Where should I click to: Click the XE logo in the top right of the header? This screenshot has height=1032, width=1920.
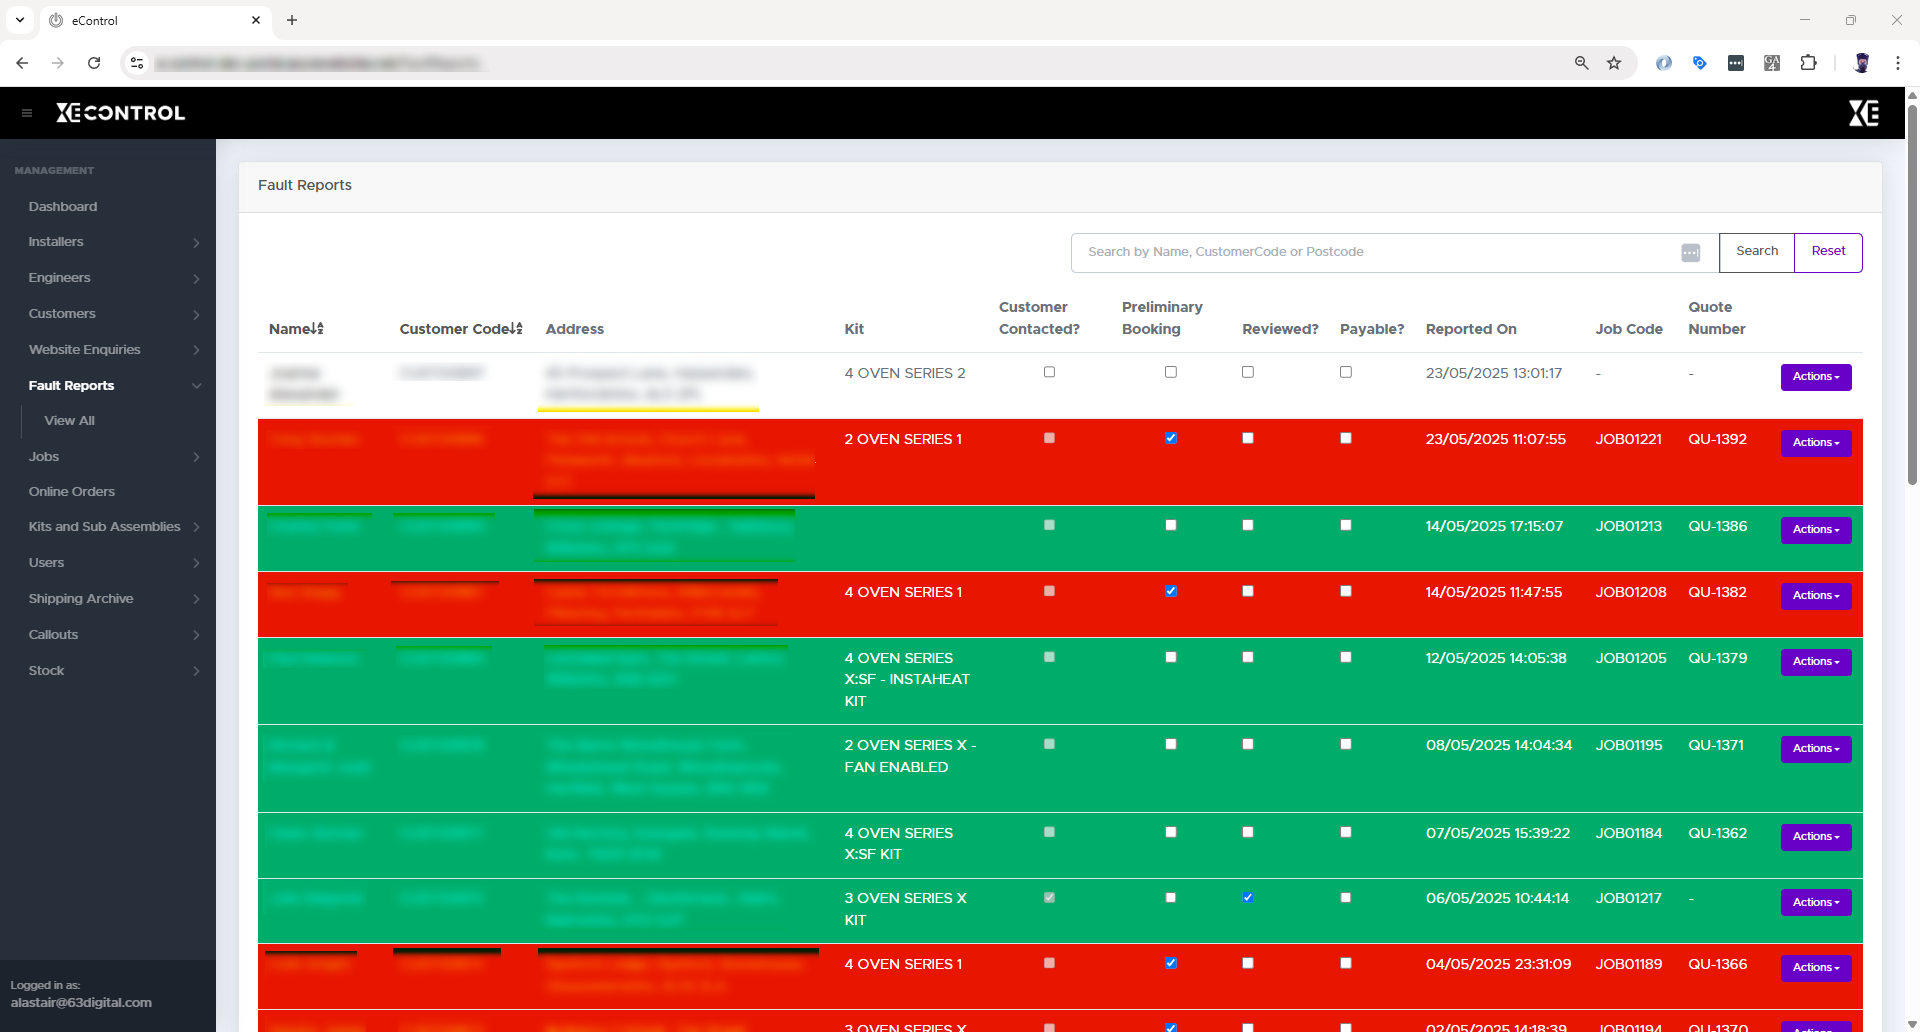click(1863, 113)
